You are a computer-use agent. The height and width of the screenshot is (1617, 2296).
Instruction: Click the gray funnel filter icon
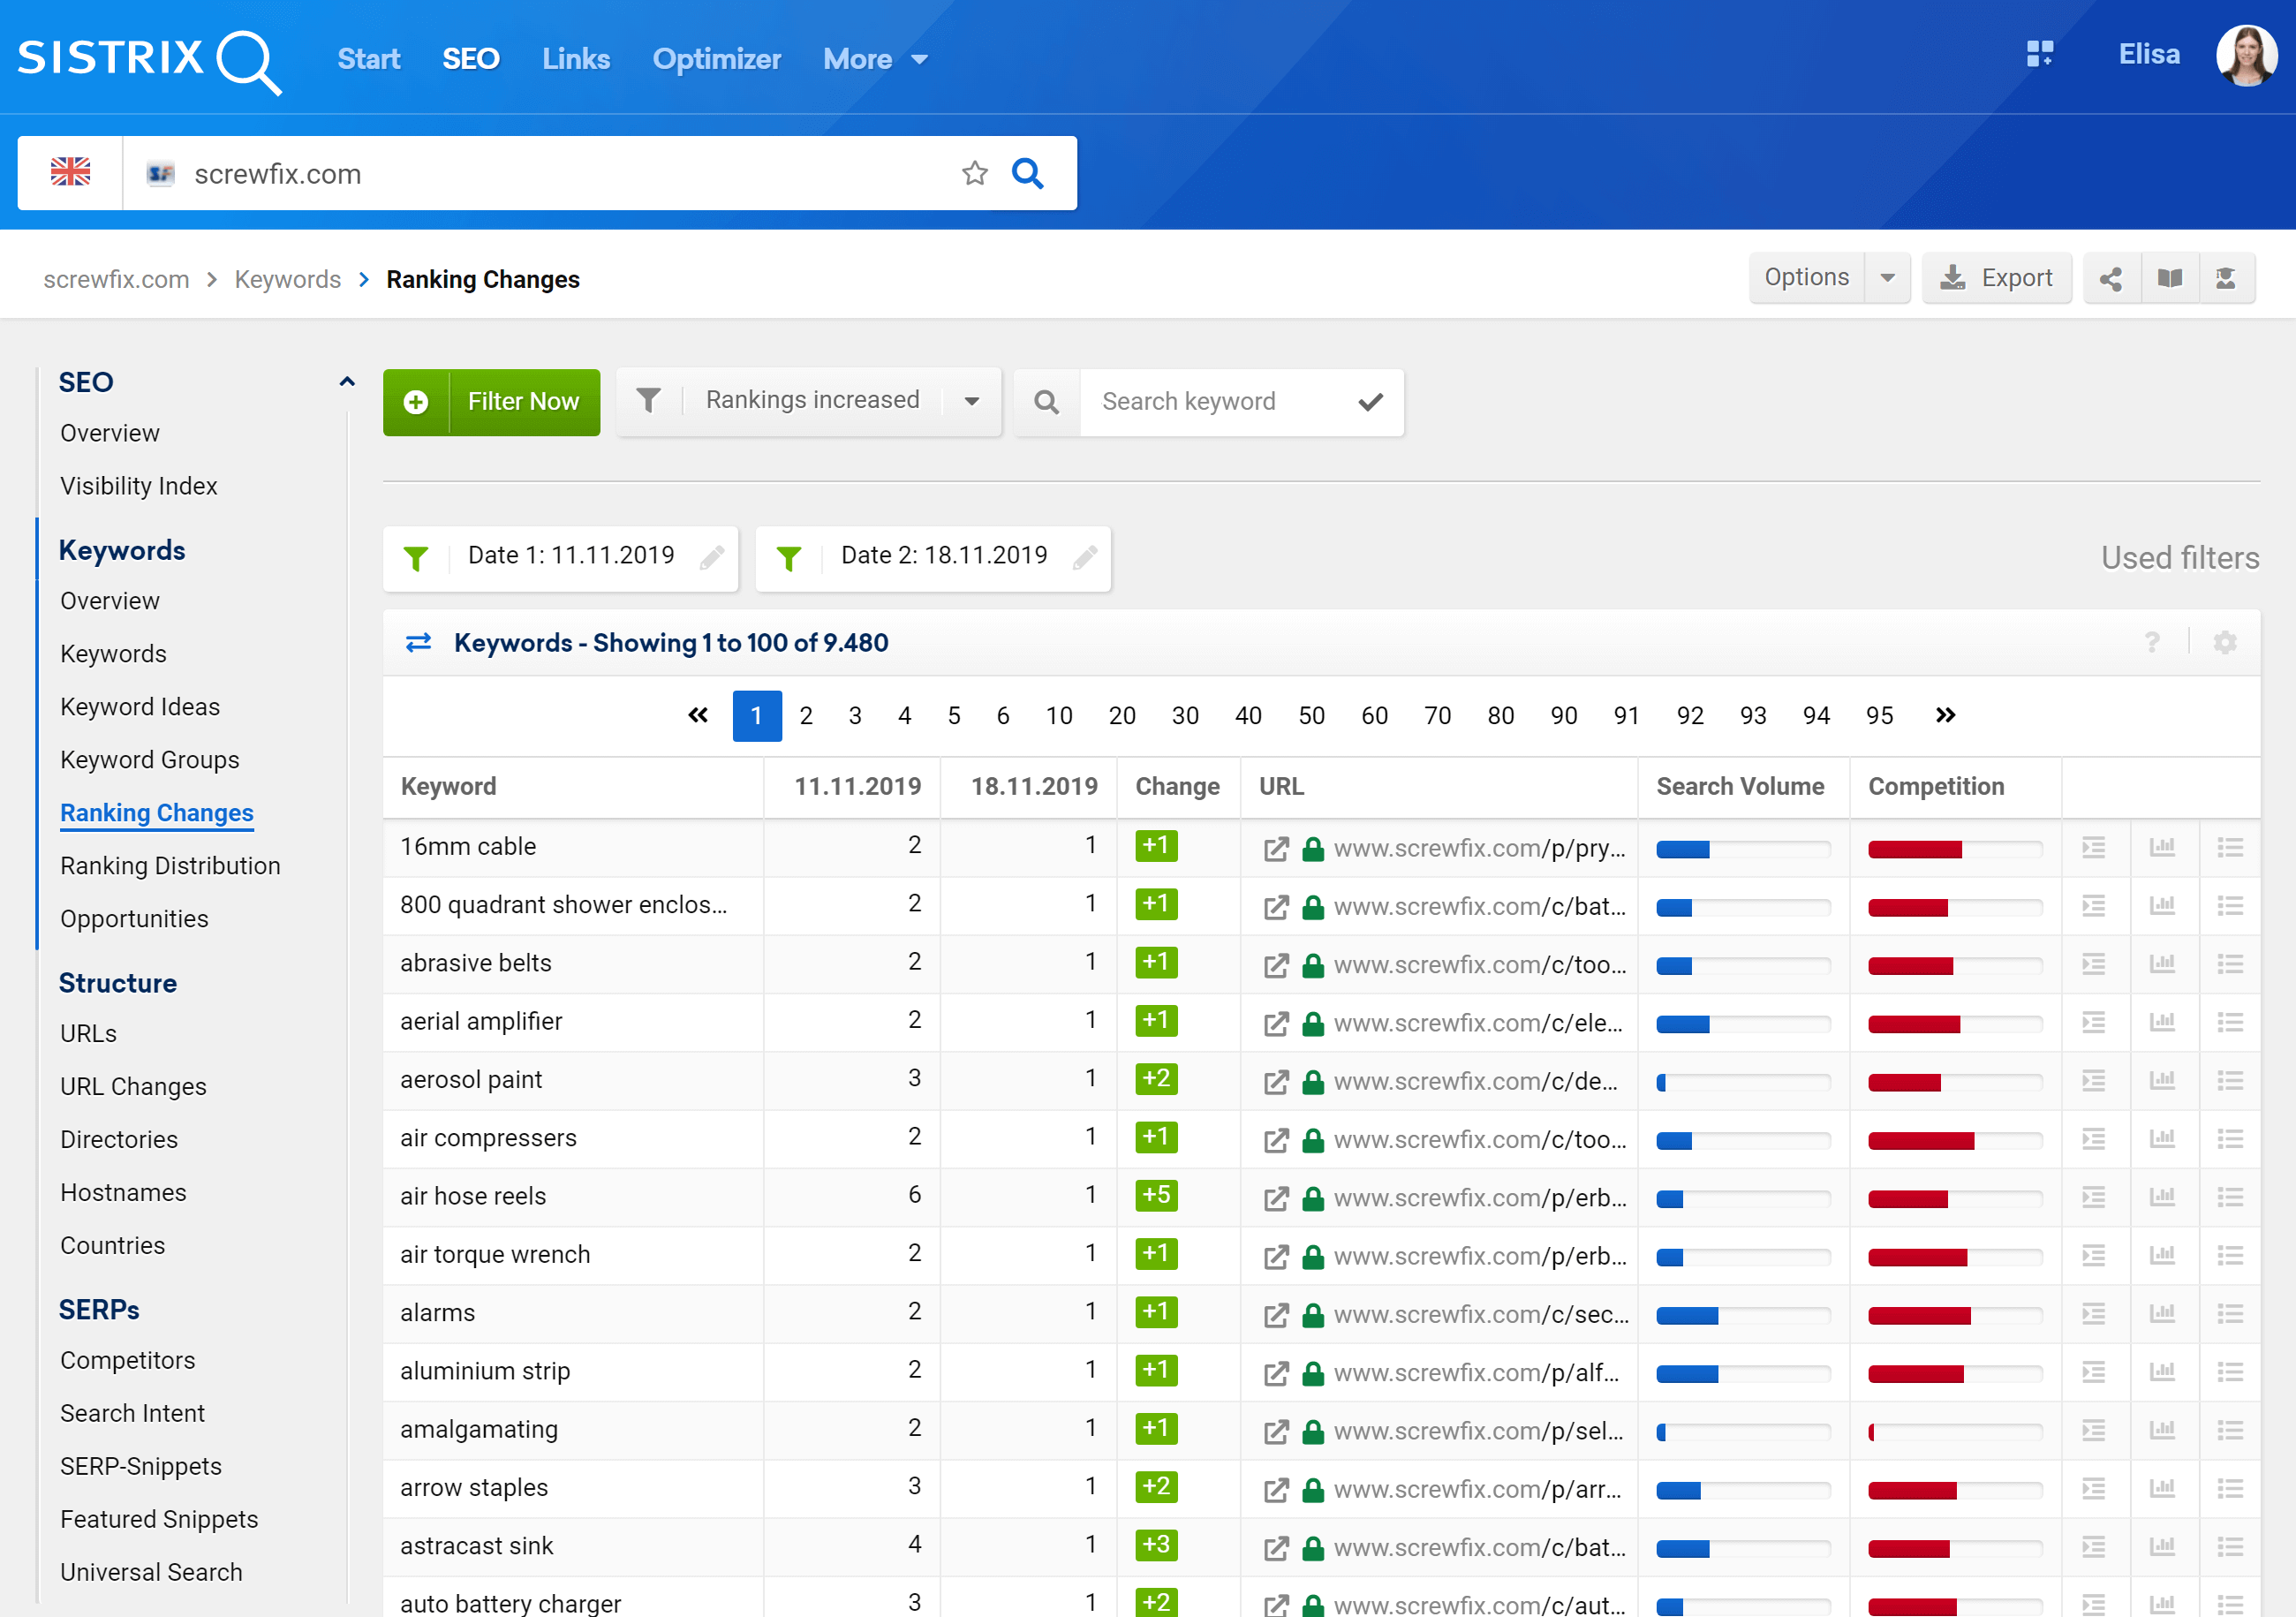coord(648,401)
